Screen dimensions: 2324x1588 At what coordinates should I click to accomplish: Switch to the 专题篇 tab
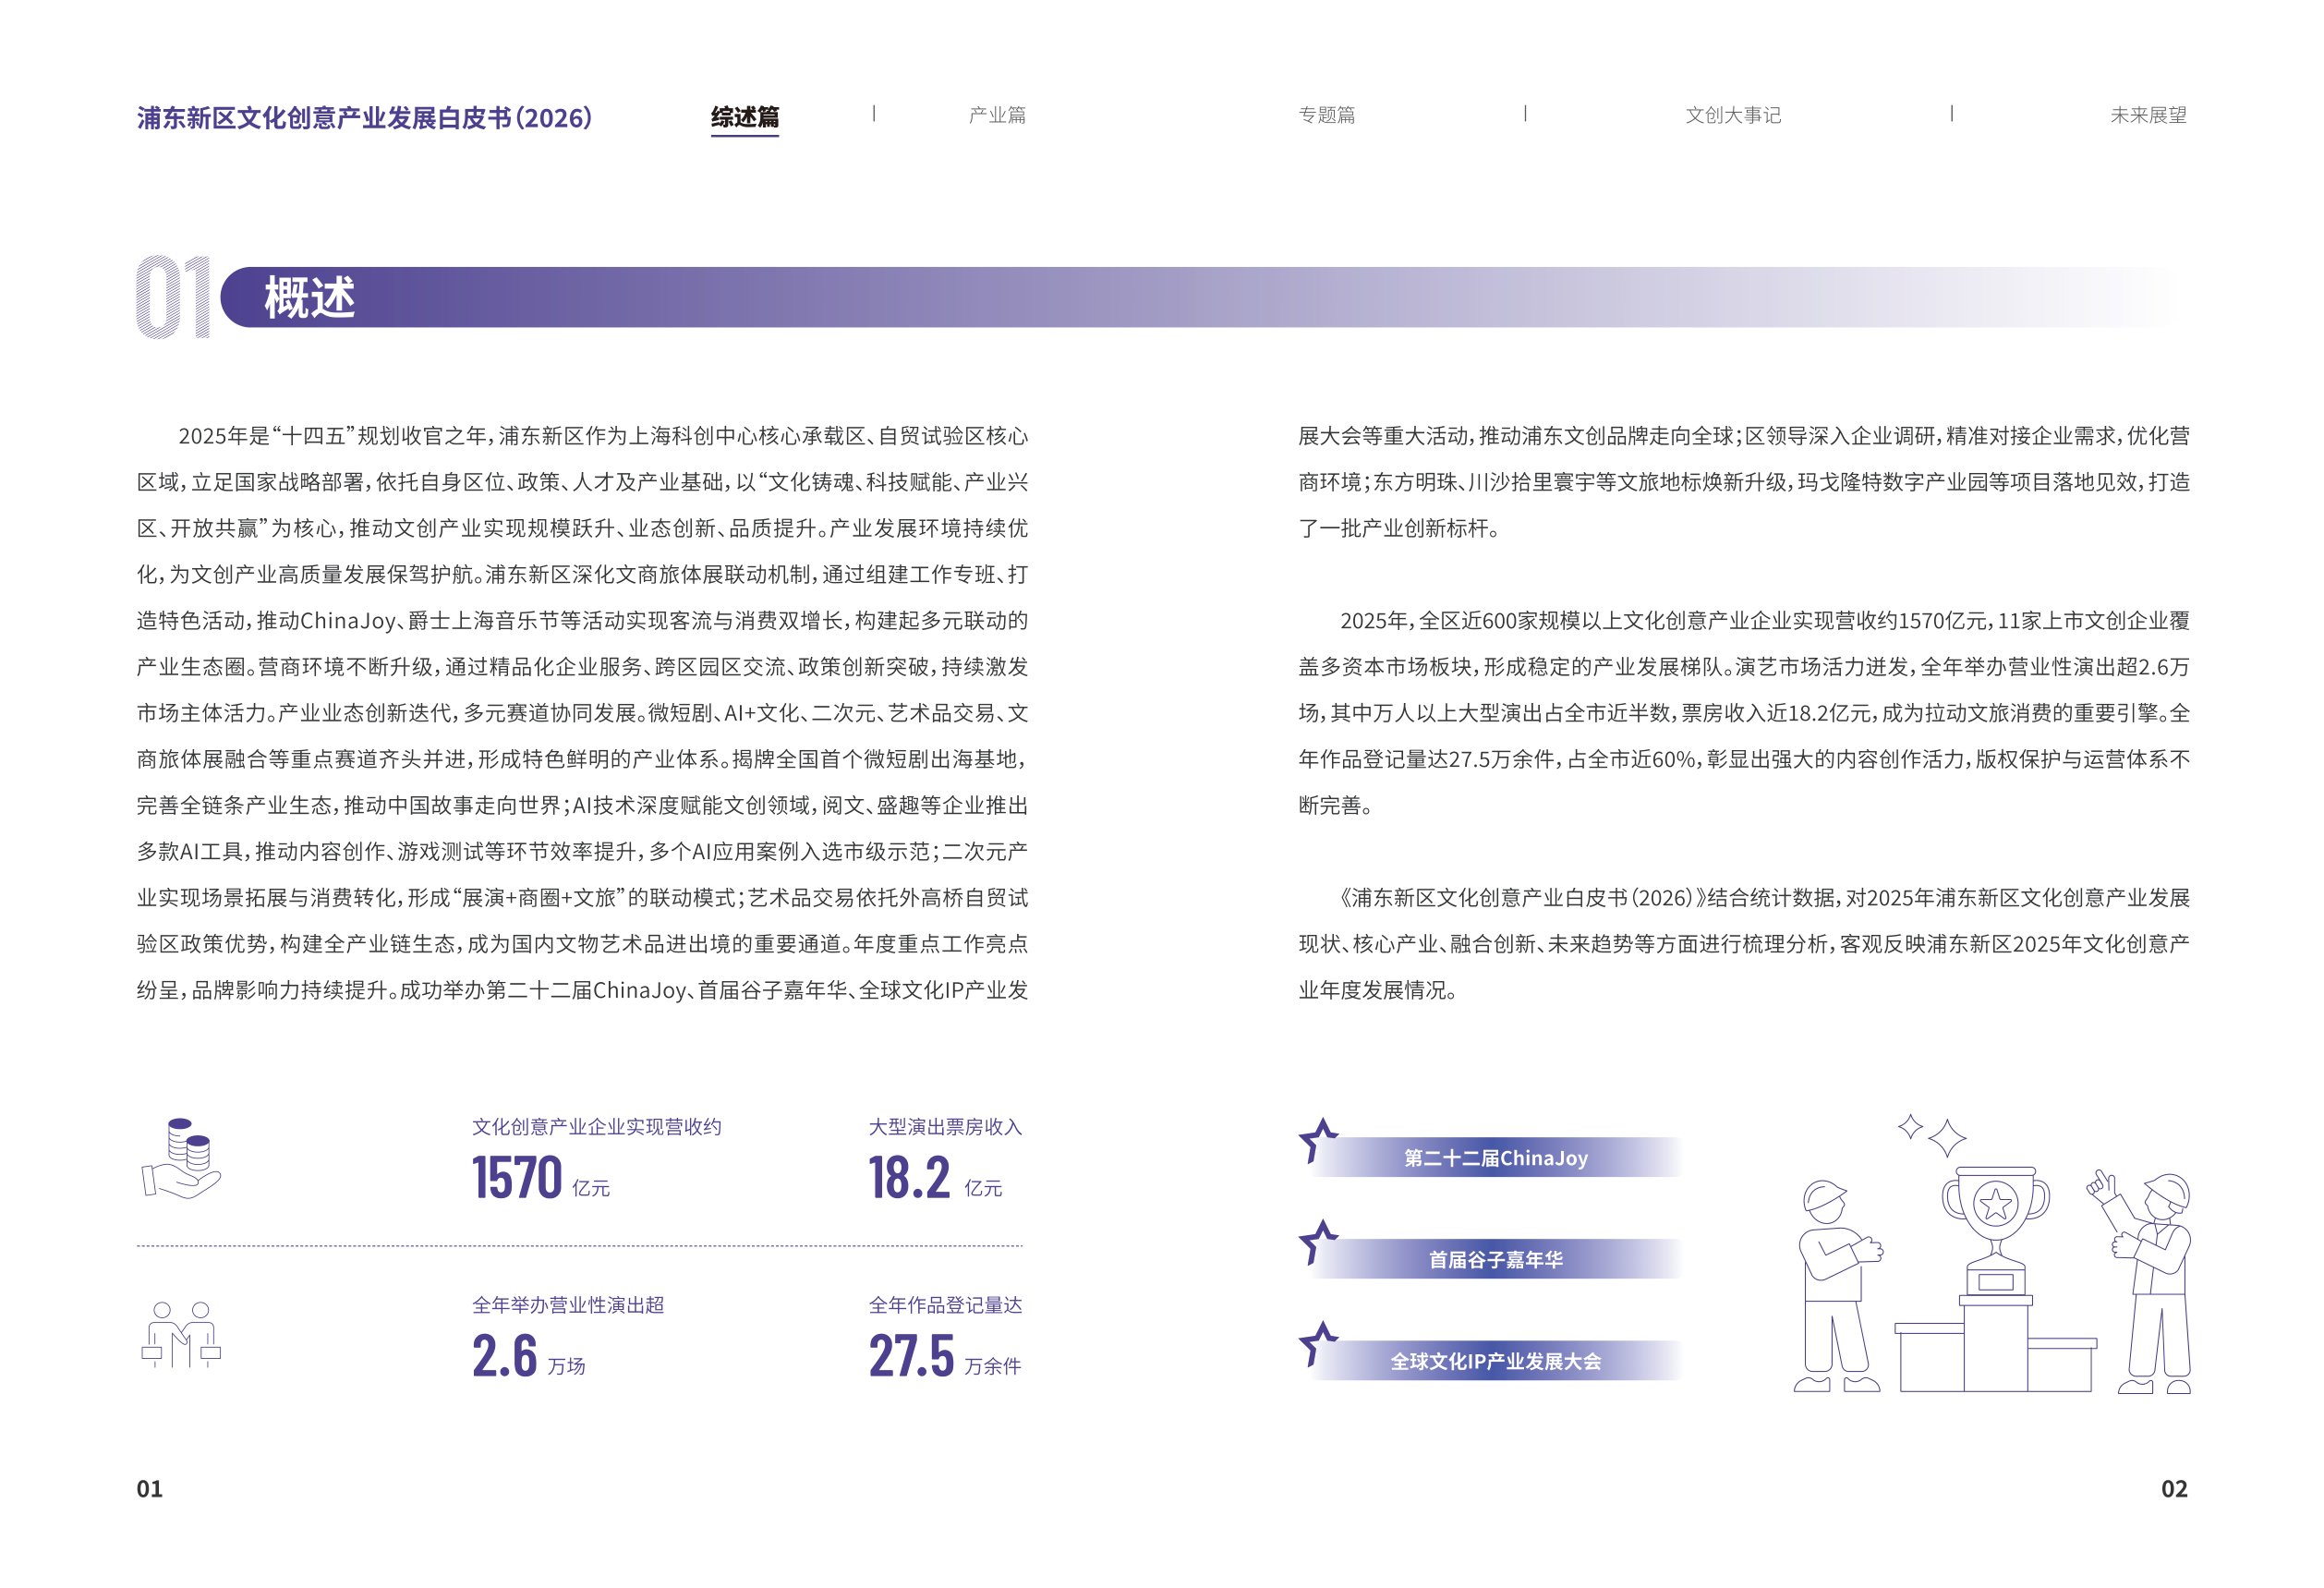click(1326, 115)
